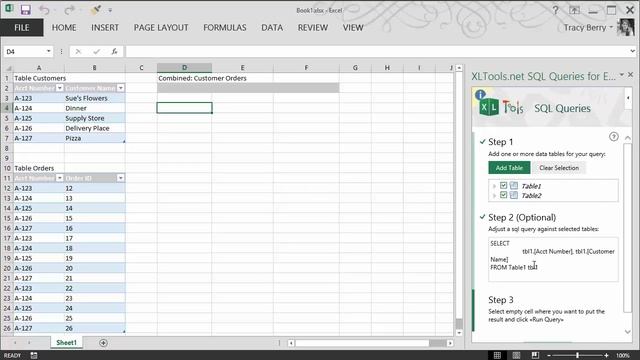This screenshot has width=640, height=360.
Task: Select the column D header
Action: pos(184,68)
